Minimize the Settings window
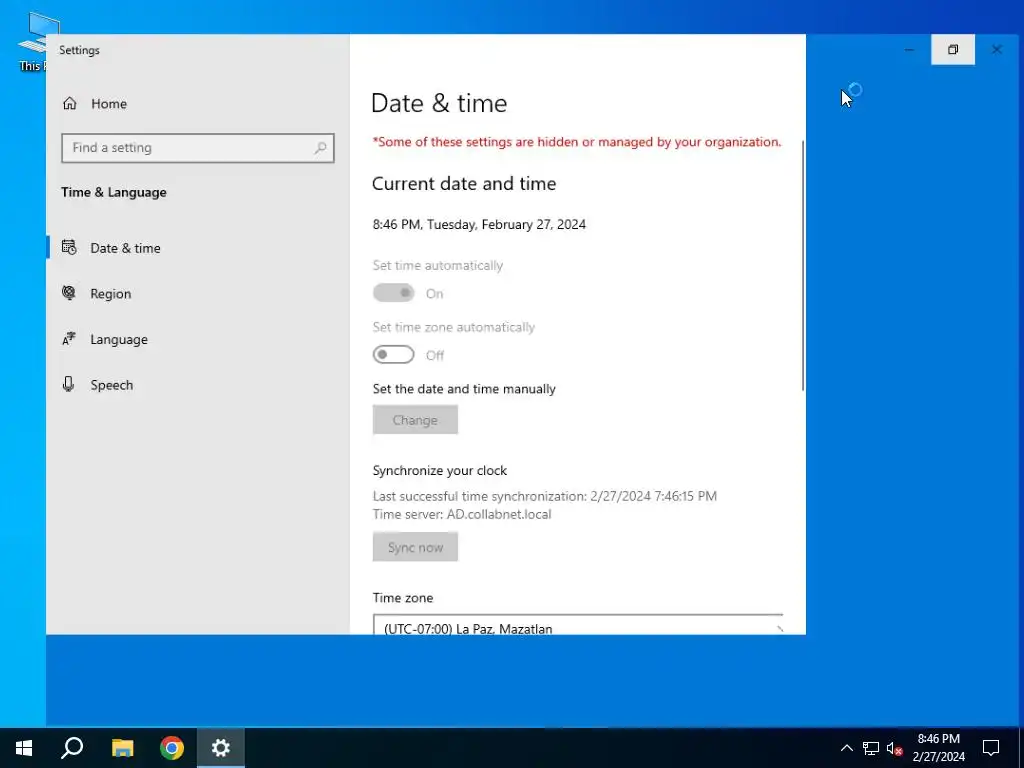Image resolution: width=1024 pixels, height=768 pixels. 909,50
